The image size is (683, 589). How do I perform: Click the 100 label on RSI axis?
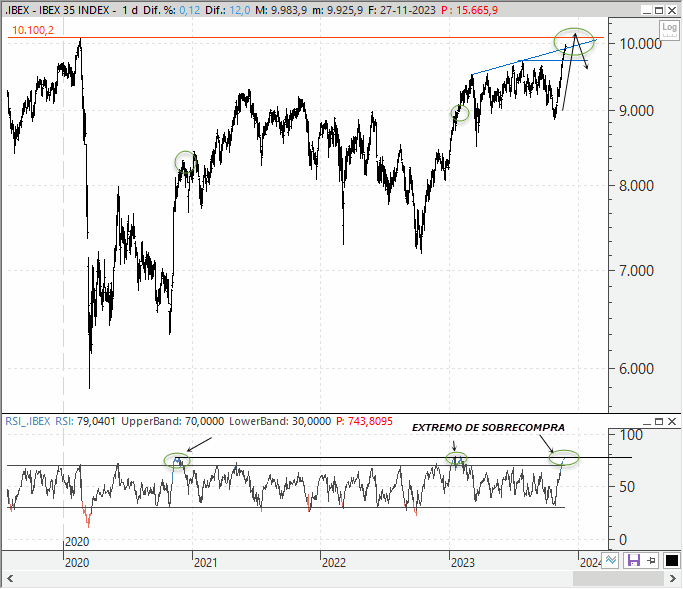click(x=631, y=435)
